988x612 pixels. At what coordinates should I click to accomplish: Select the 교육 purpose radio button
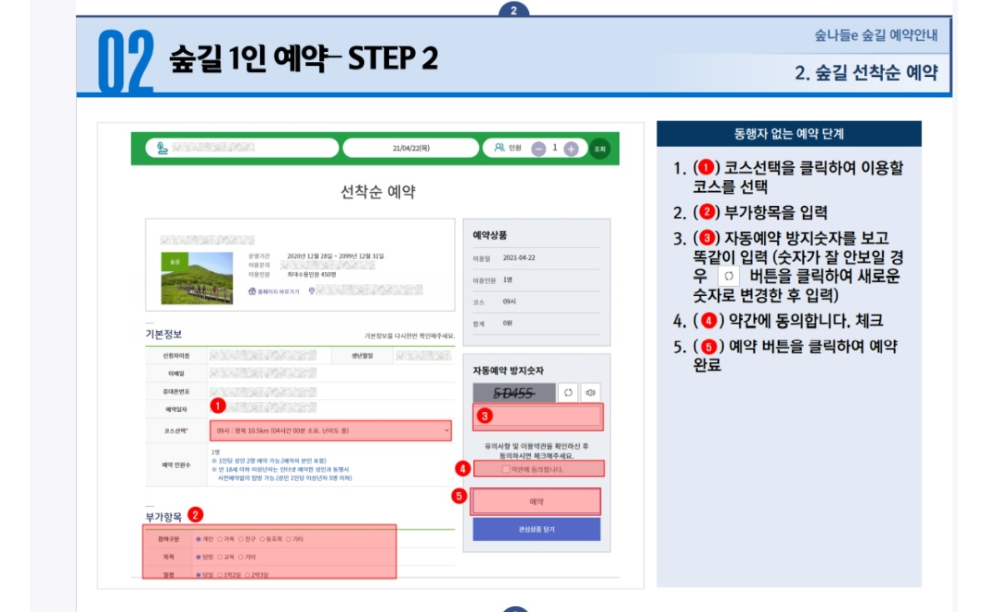coord(220,557)
